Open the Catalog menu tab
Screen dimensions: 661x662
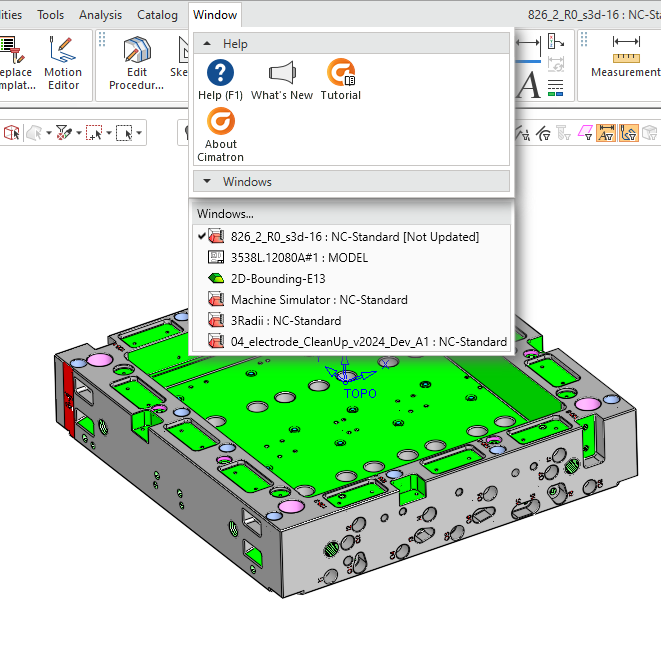[x=157, y=15]
